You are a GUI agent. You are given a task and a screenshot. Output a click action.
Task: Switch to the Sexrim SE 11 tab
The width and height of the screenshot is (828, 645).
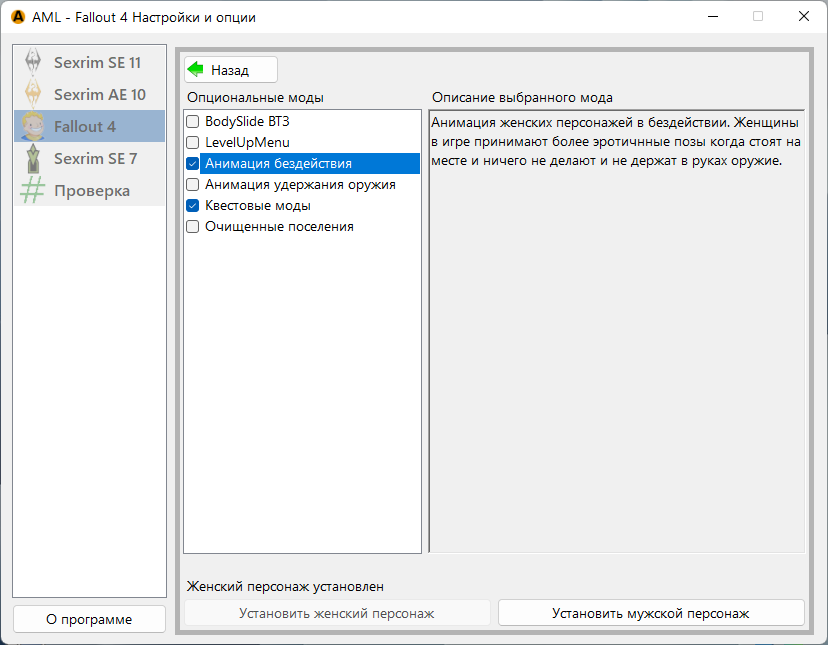pyautogui.click(x=96, y=62)
